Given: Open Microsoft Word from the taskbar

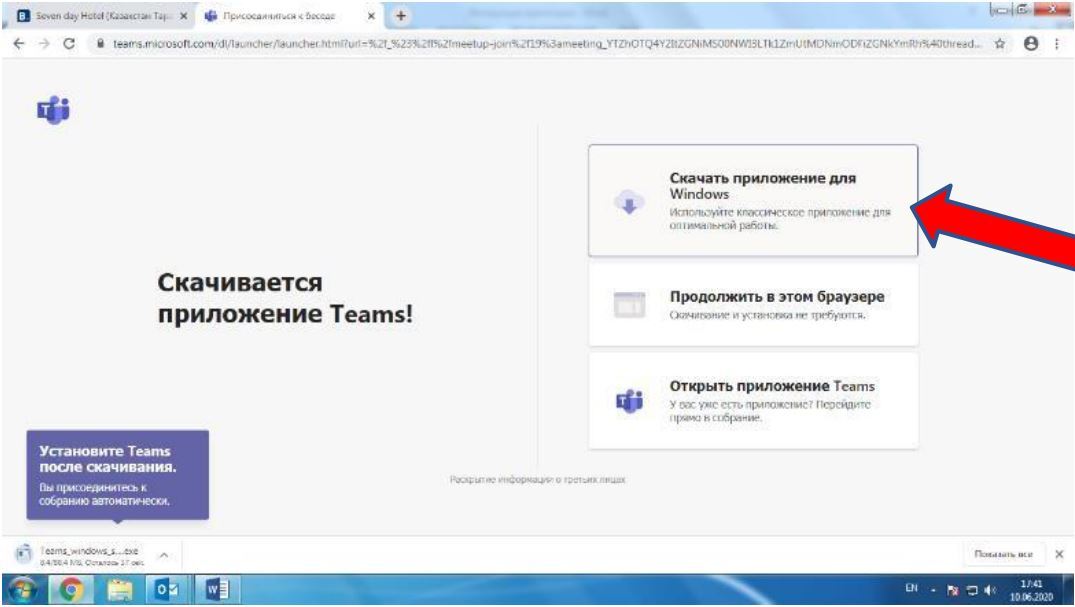Looking at the screenshot, I should coord(217,590).
